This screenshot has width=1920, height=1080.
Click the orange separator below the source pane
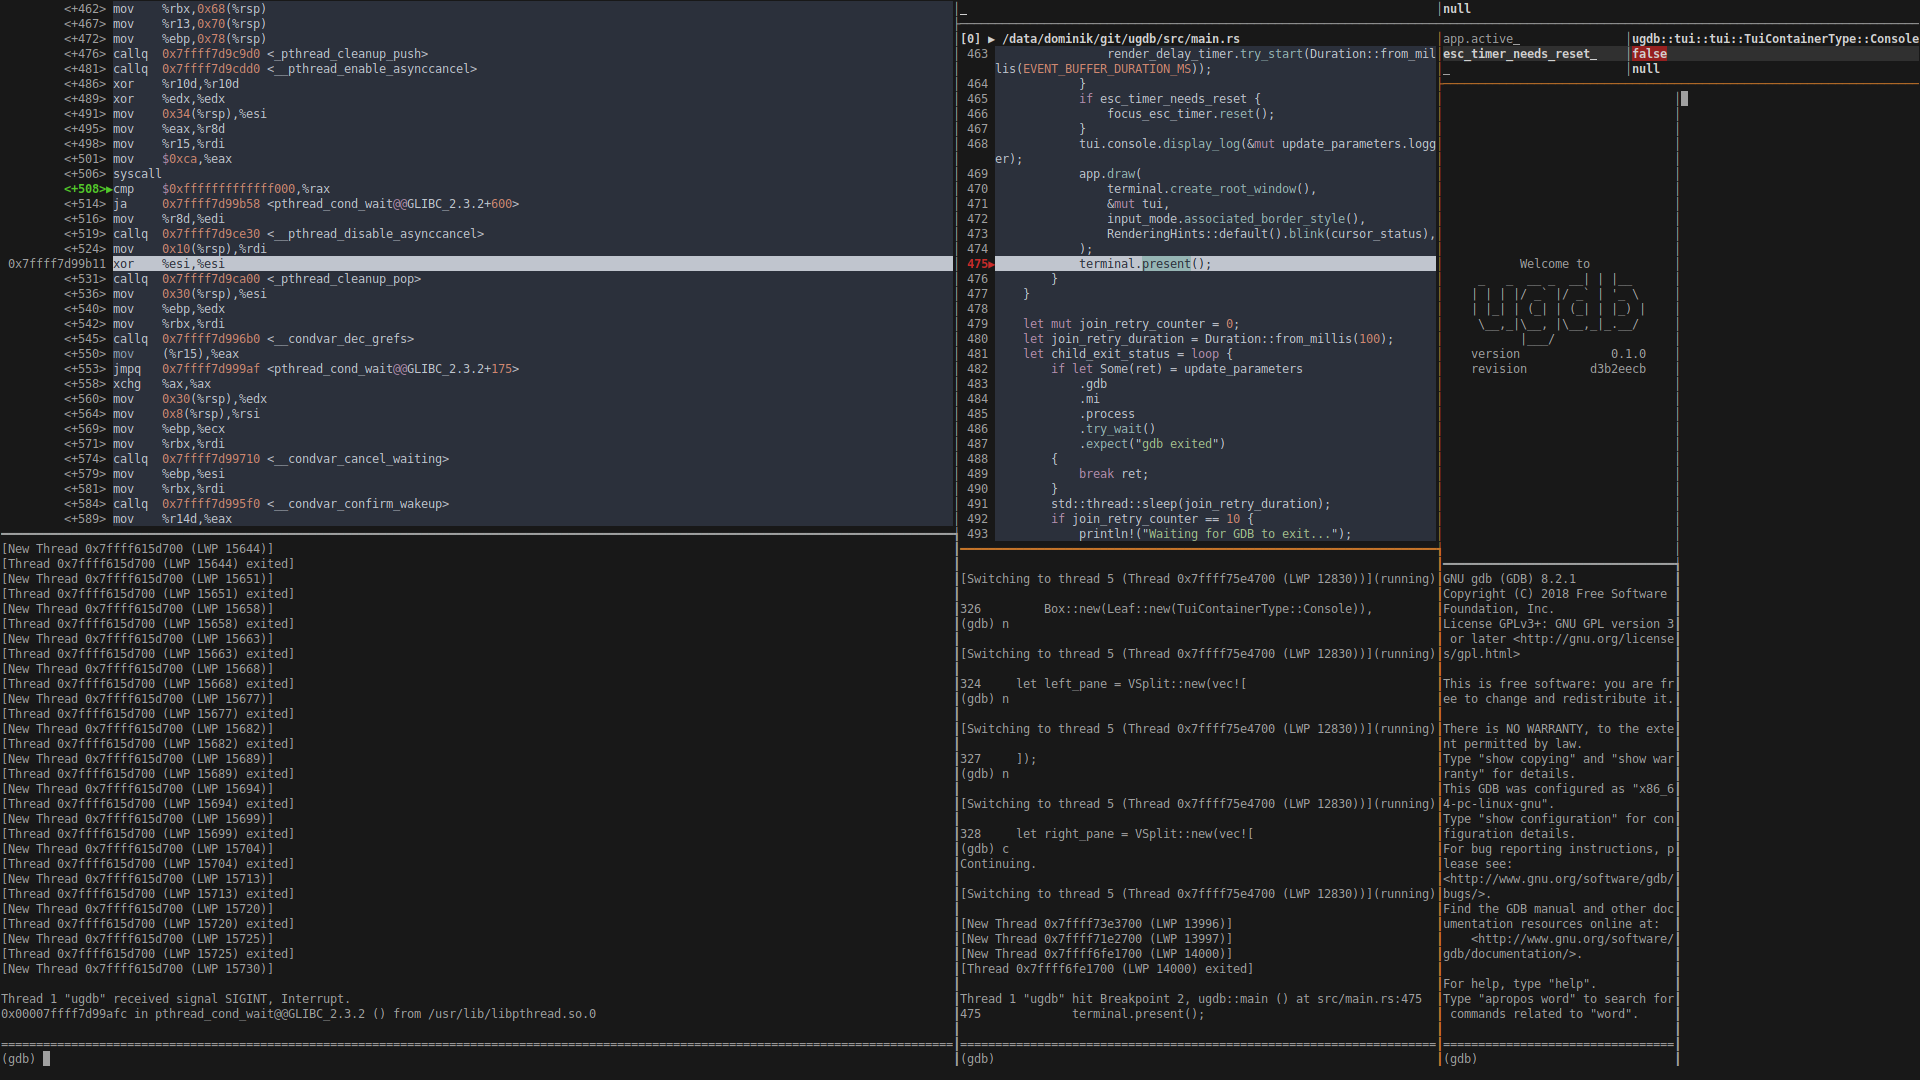coord(1198,549)
